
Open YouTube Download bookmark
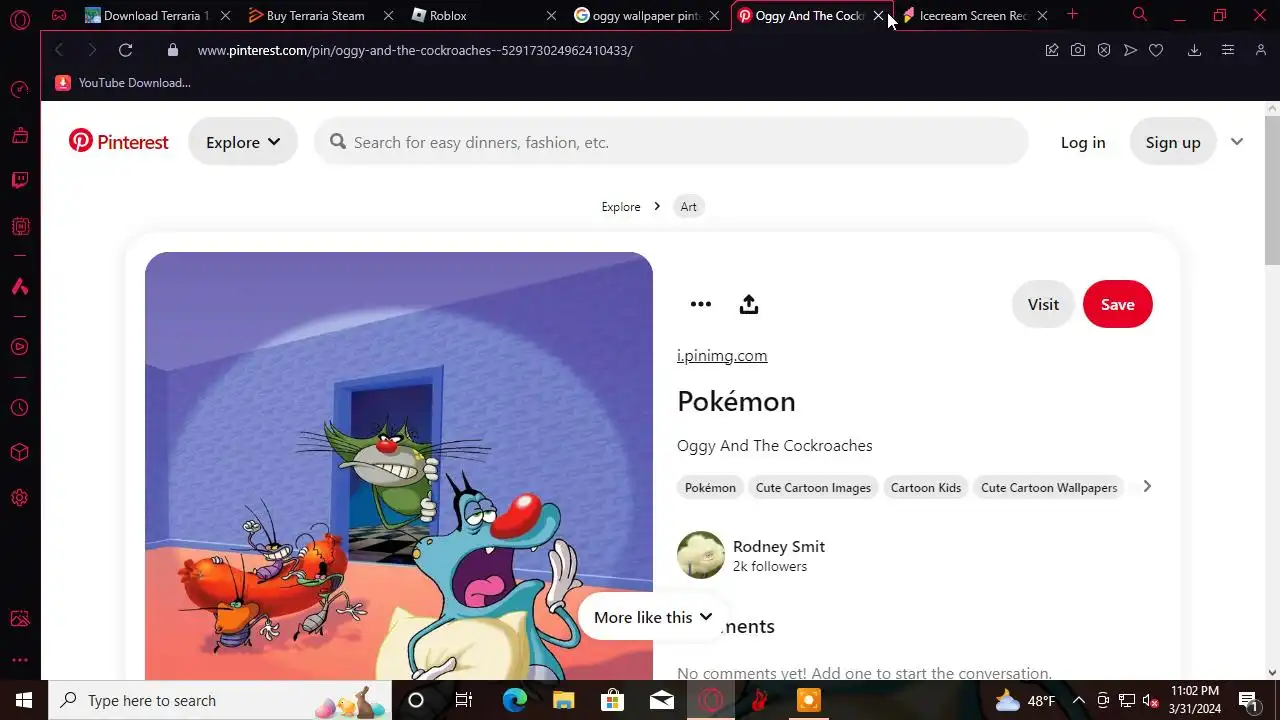pyautogui.click(x=123, y=83)
